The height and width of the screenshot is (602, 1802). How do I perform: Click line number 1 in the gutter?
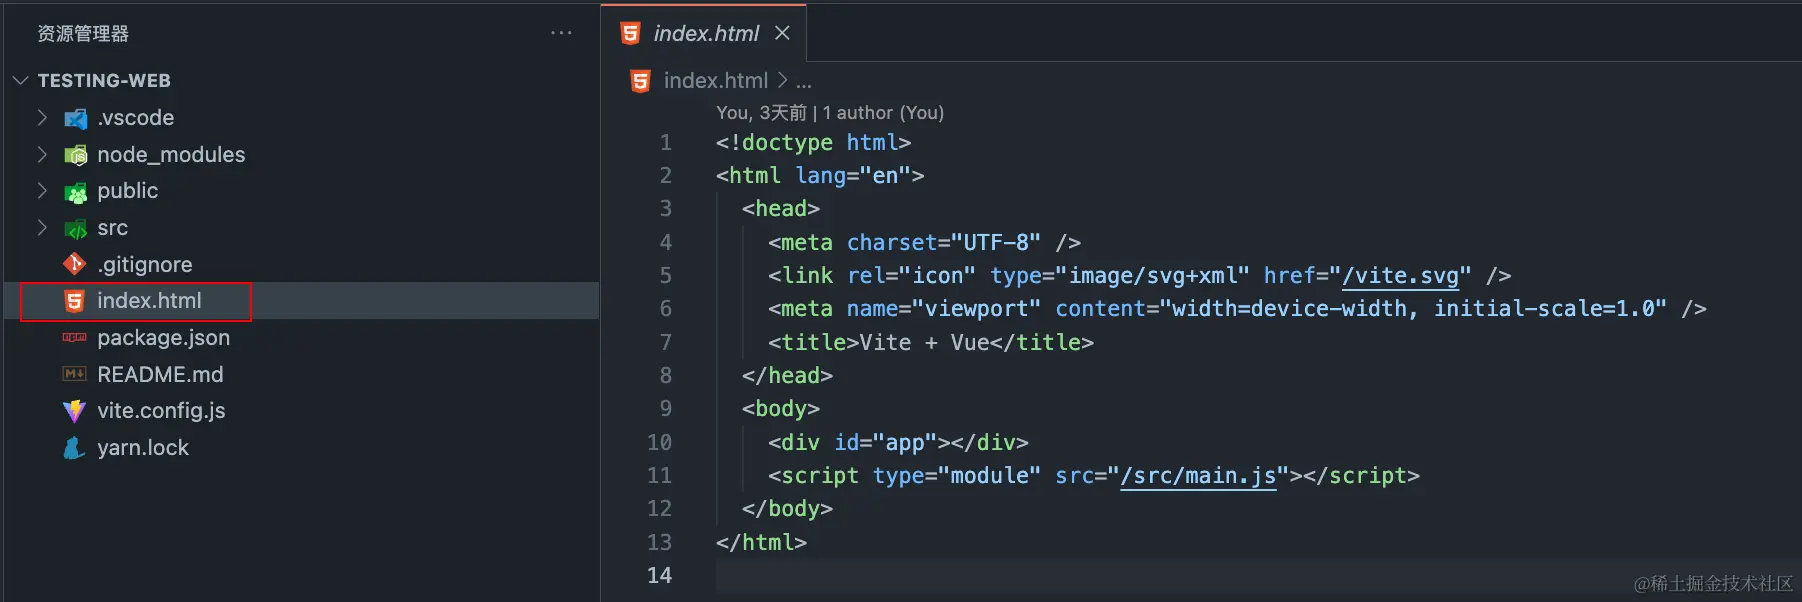(x=666, y=143)
